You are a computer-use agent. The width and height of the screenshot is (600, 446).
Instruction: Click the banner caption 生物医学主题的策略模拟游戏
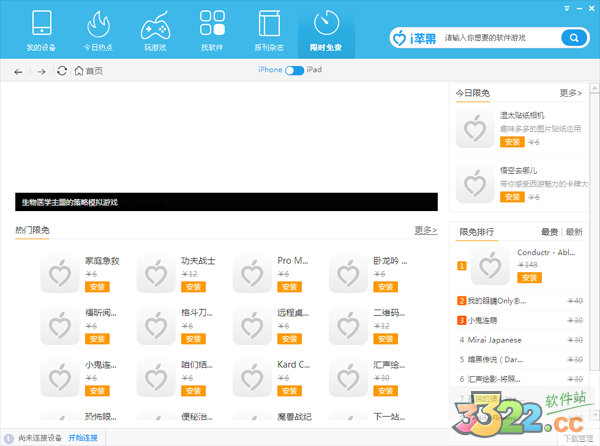pyautogui.click(x=70, y=202)
